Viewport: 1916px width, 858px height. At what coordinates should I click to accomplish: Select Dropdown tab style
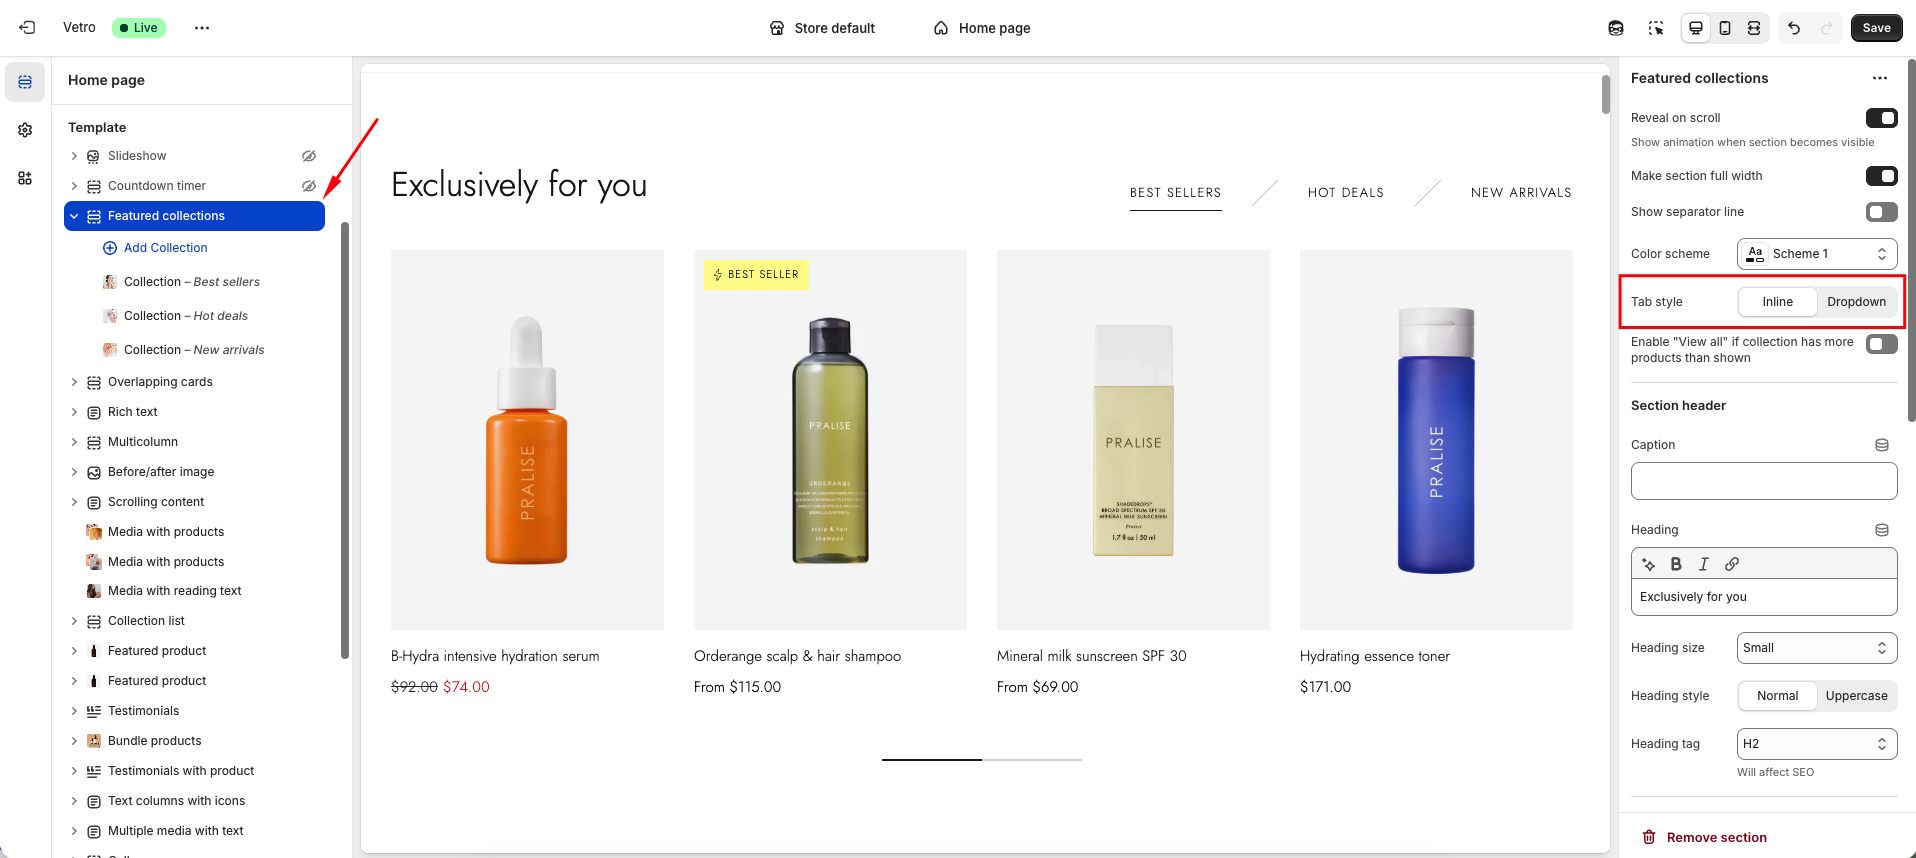pyautogui.click(x=1856, y=302)
